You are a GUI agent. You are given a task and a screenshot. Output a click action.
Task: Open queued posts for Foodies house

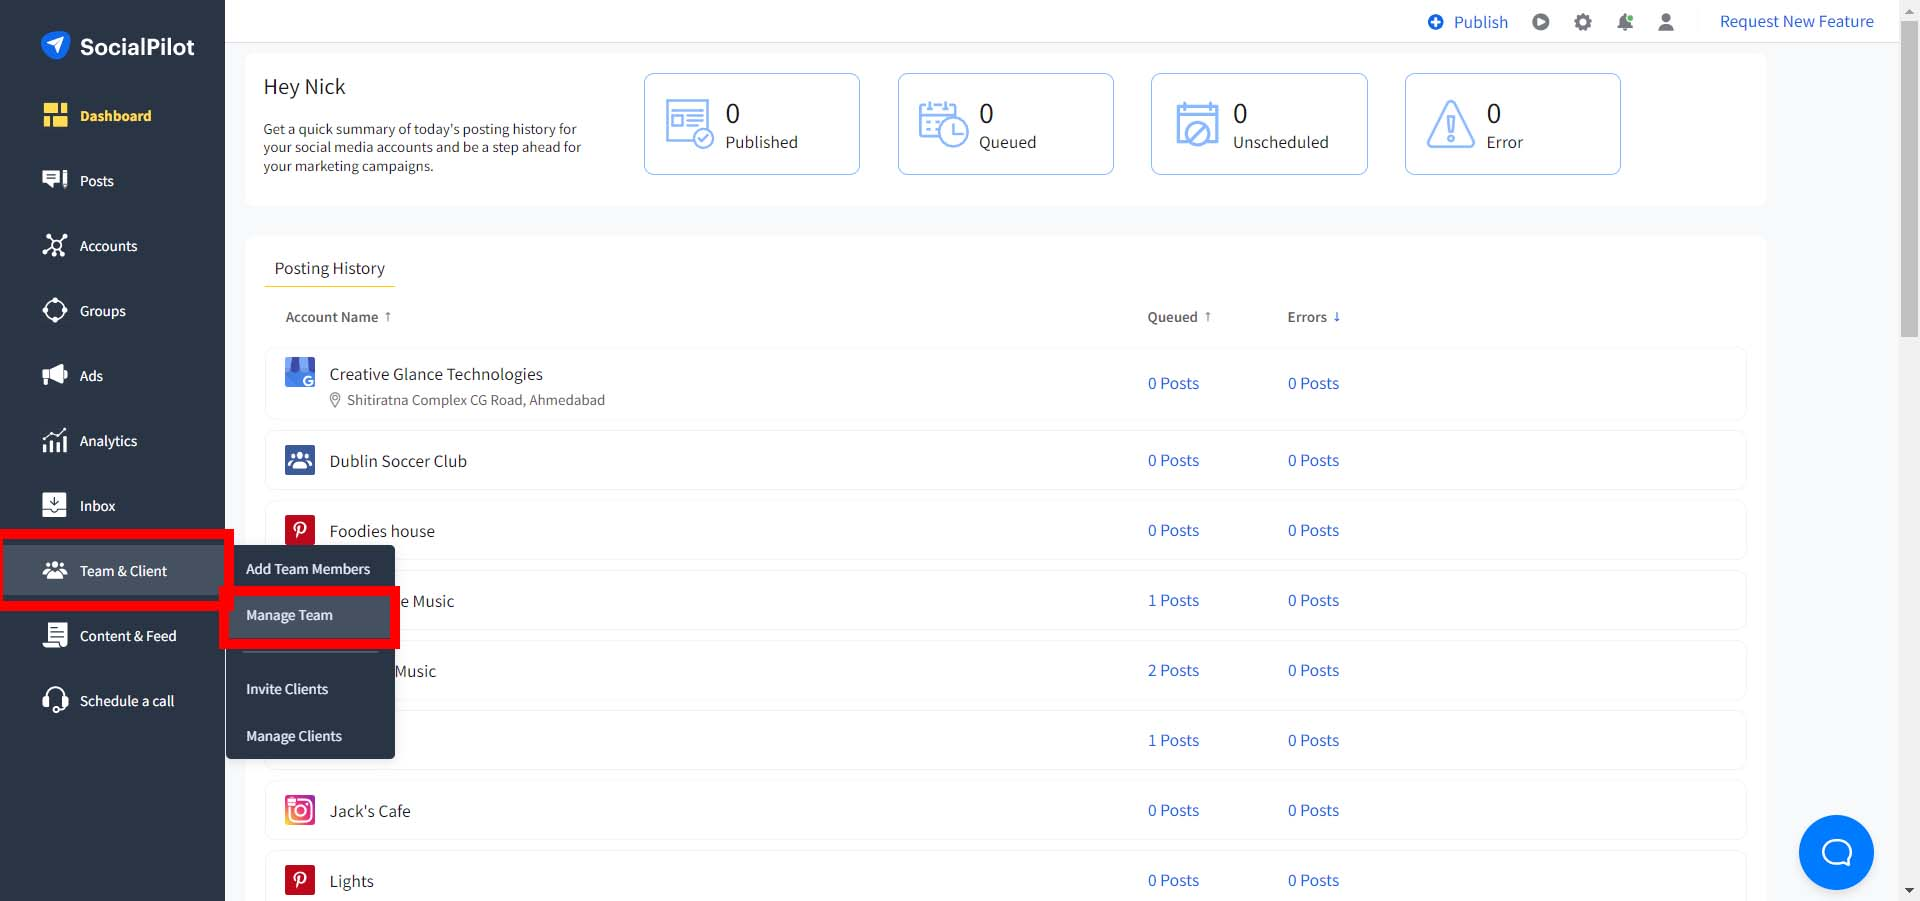click(1173, 530)
